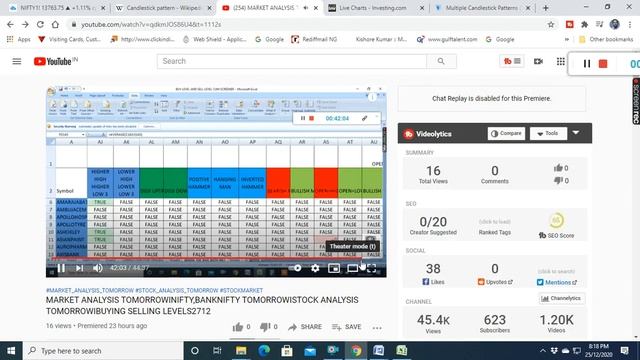The height and width of the screenshot is (360, 640).
Task: Click the browser address bar
Action: 306,24
